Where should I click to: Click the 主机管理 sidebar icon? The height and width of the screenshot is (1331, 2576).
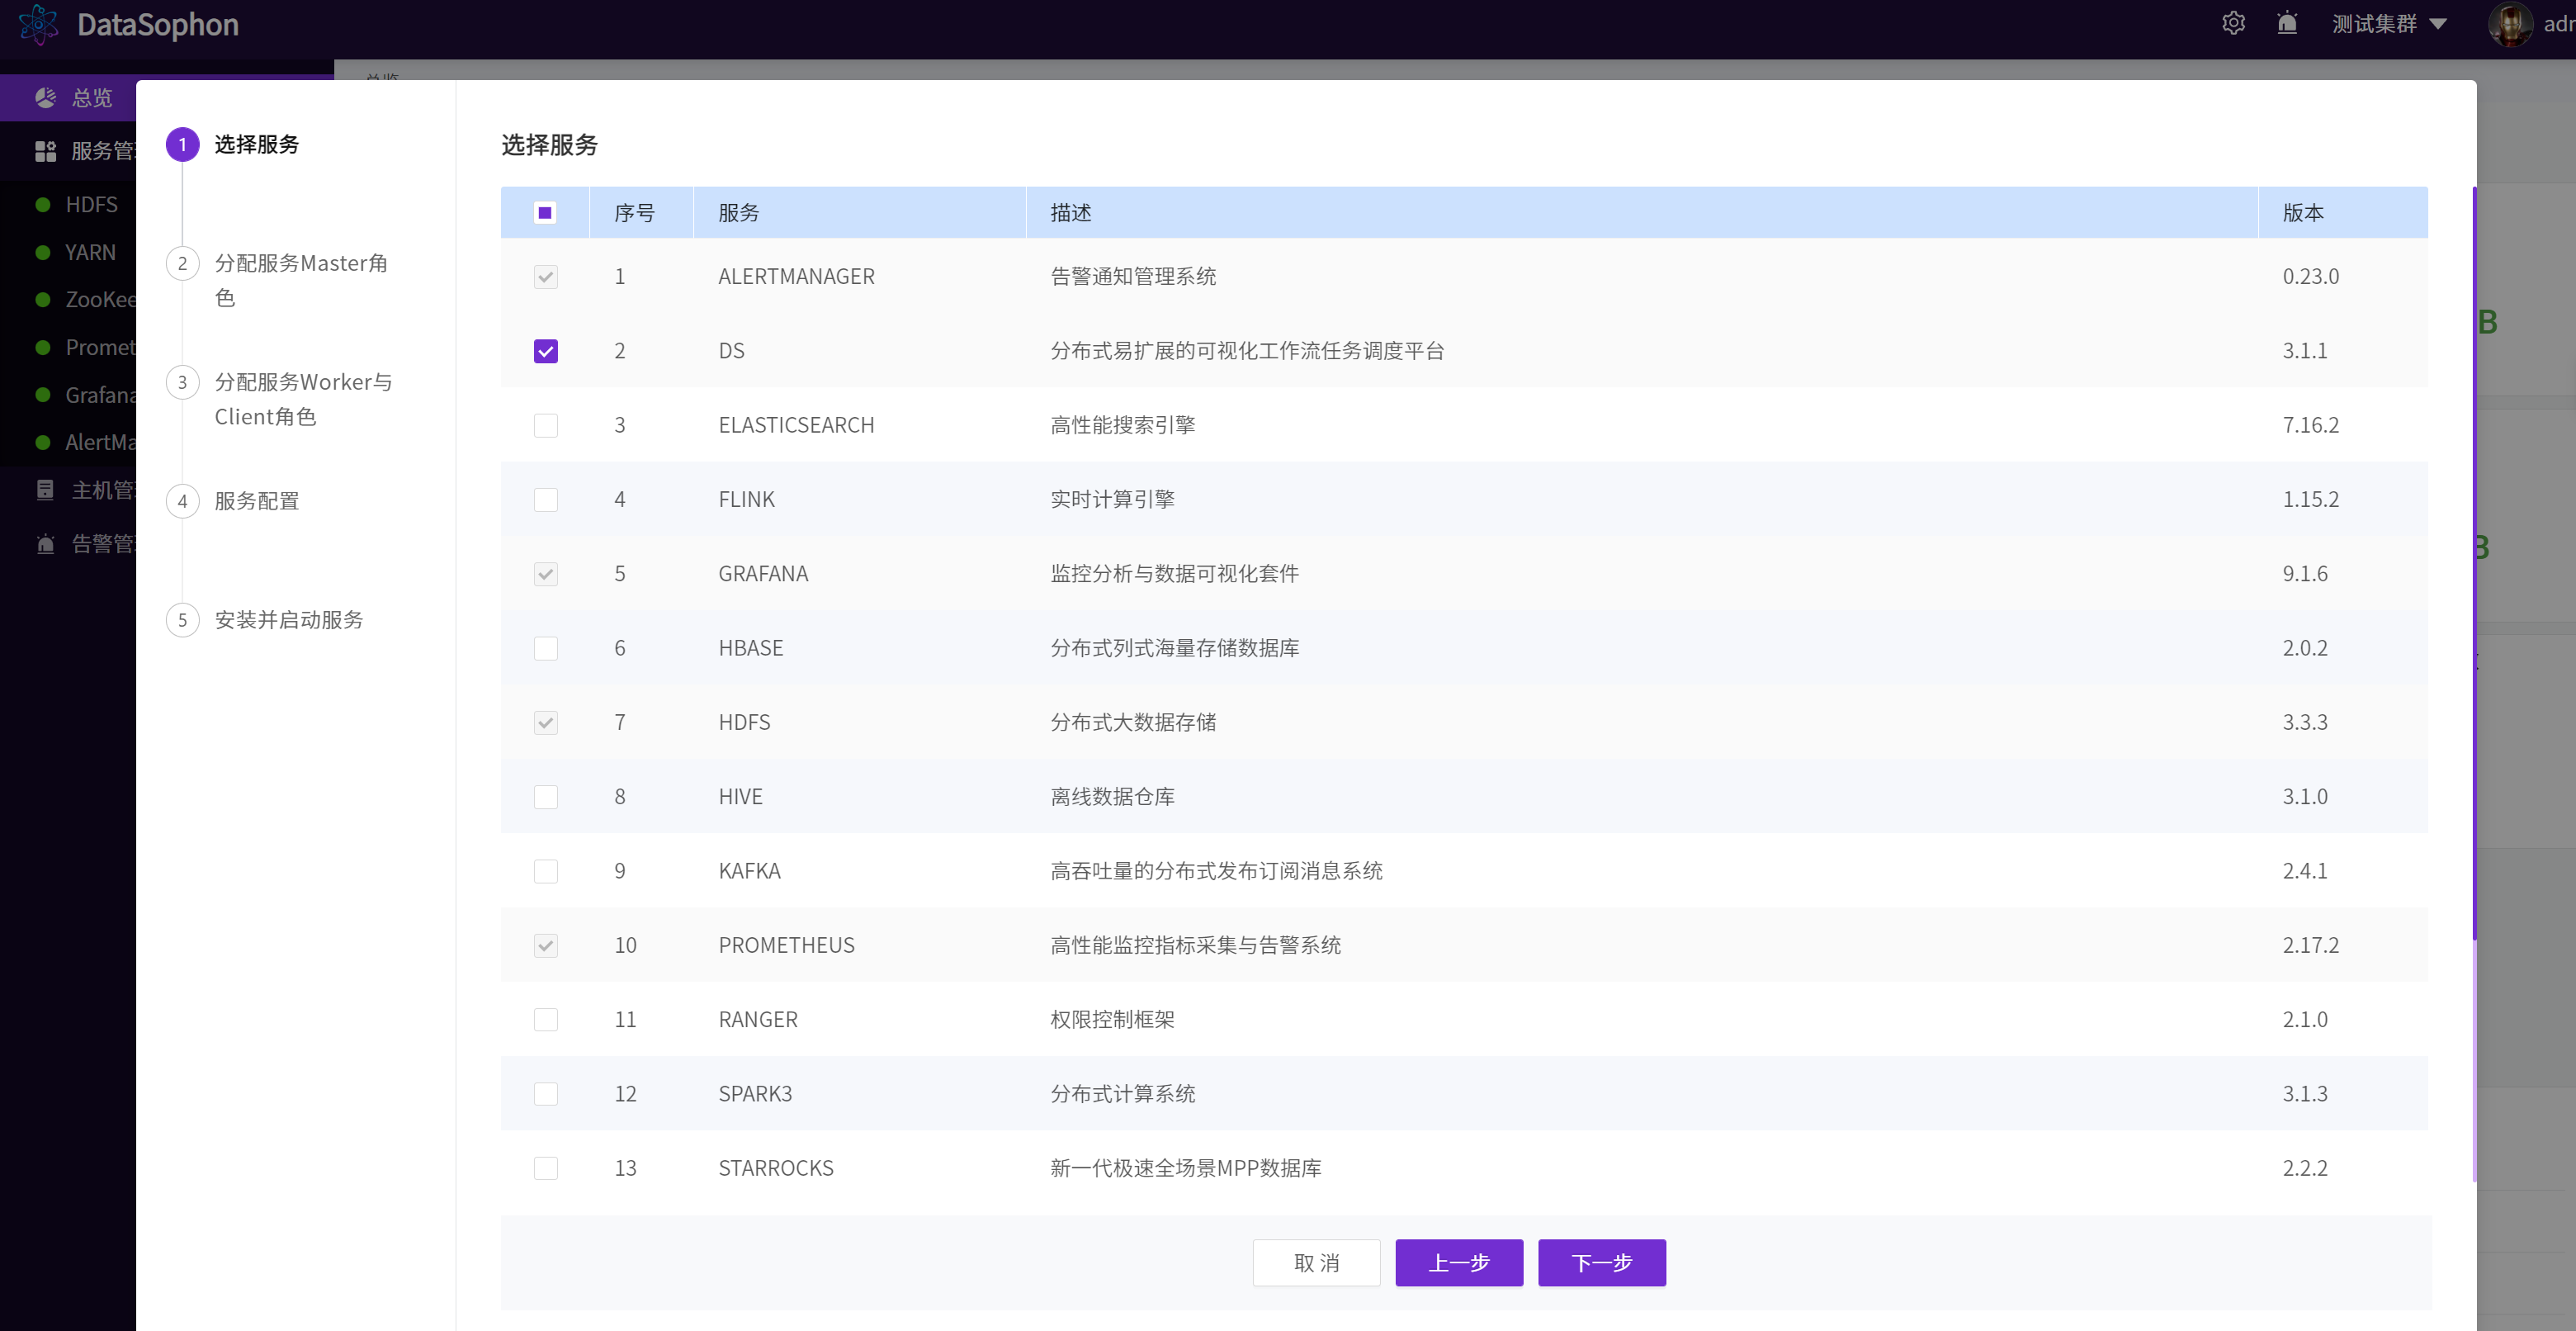click(x=45, y=490)
